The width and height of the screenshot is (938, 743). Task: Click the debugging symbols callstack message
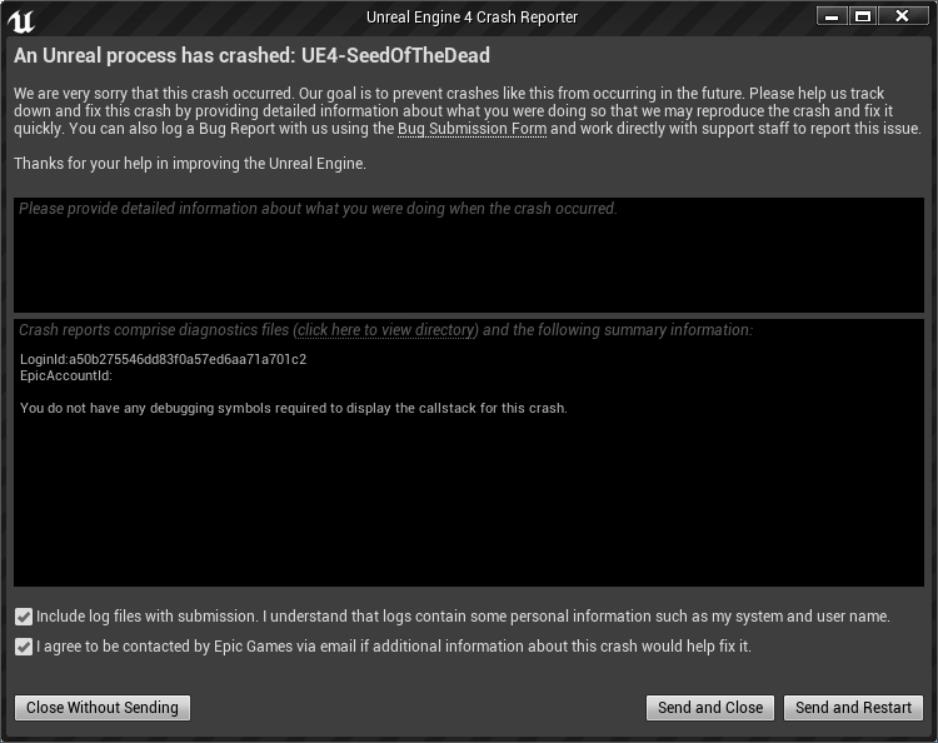293,409
